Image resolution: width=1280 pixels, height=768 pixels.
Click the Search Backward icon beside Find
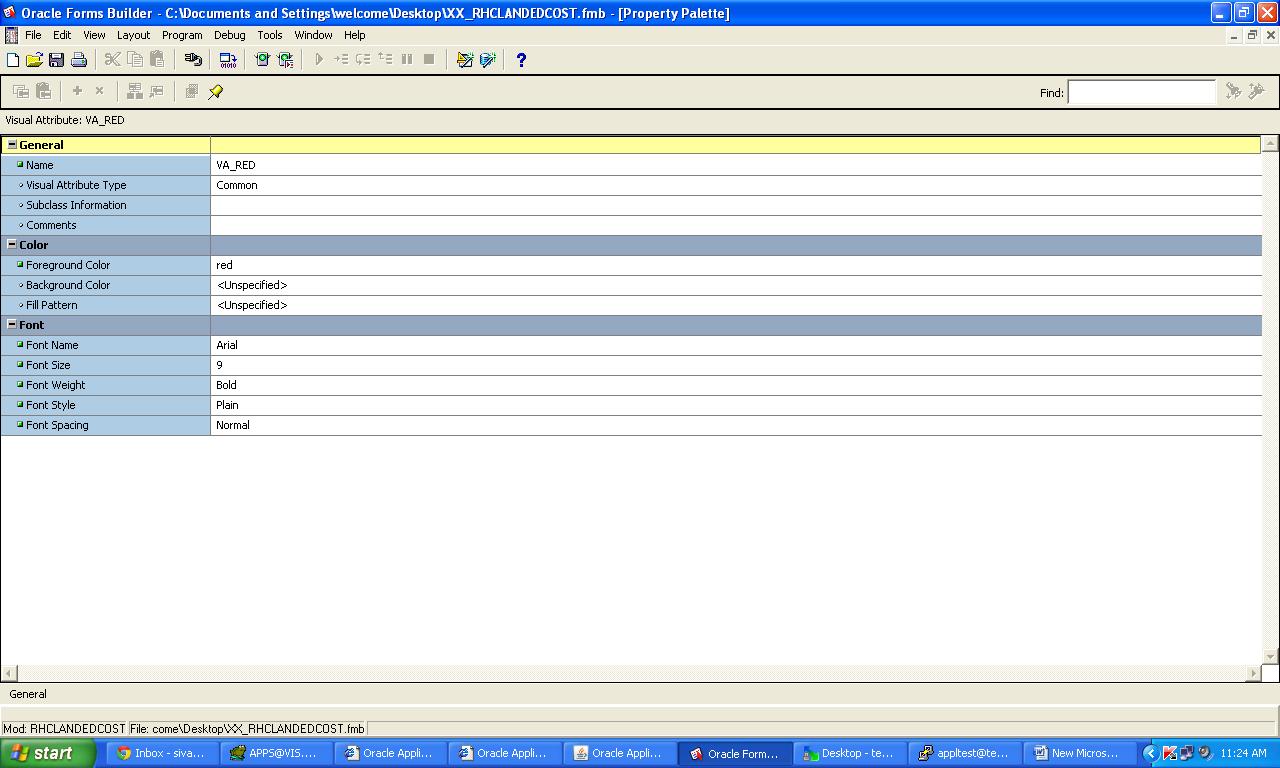[x=1257, y=91]
